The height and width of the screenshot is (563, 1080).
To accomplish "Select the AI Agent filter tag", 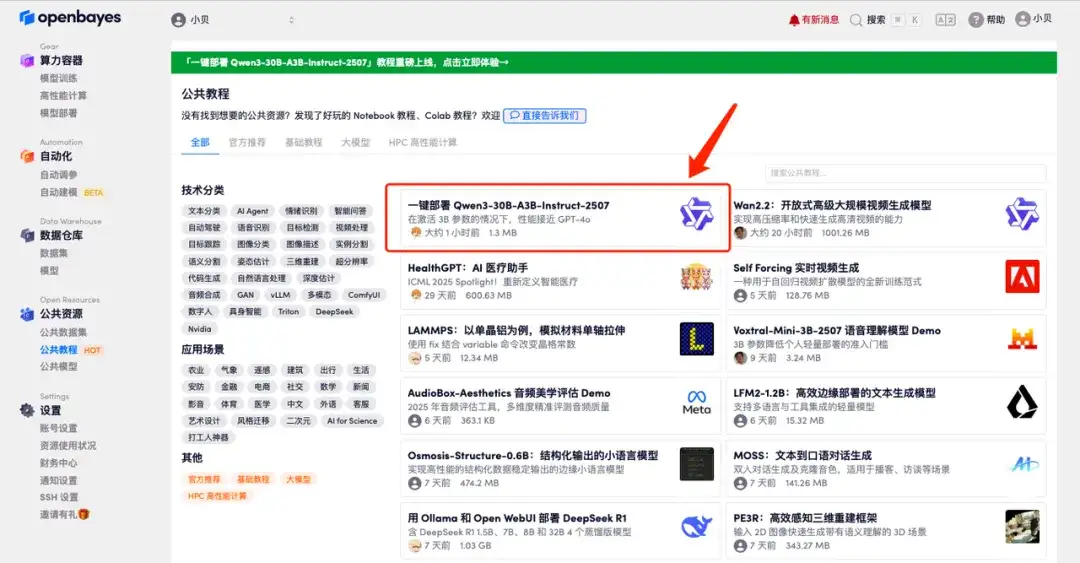I will 253,211.
